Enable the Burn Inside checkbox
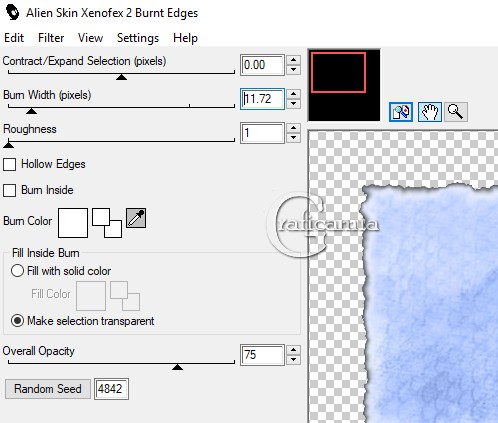The width and height of the screenshot is (498, 423). pyautogui.click(x=9, y=190)
